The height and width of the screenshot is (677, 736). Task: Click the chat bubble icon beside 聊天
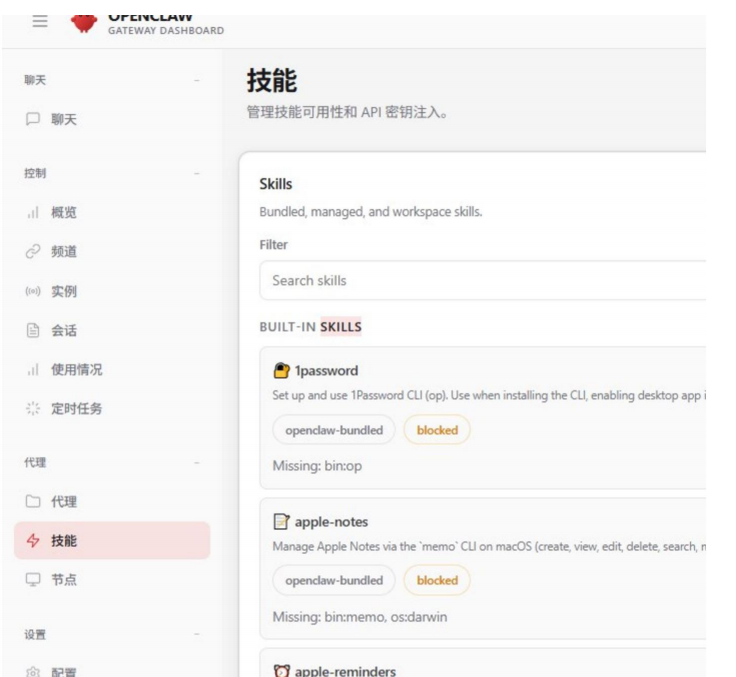[x=33, y=120]
